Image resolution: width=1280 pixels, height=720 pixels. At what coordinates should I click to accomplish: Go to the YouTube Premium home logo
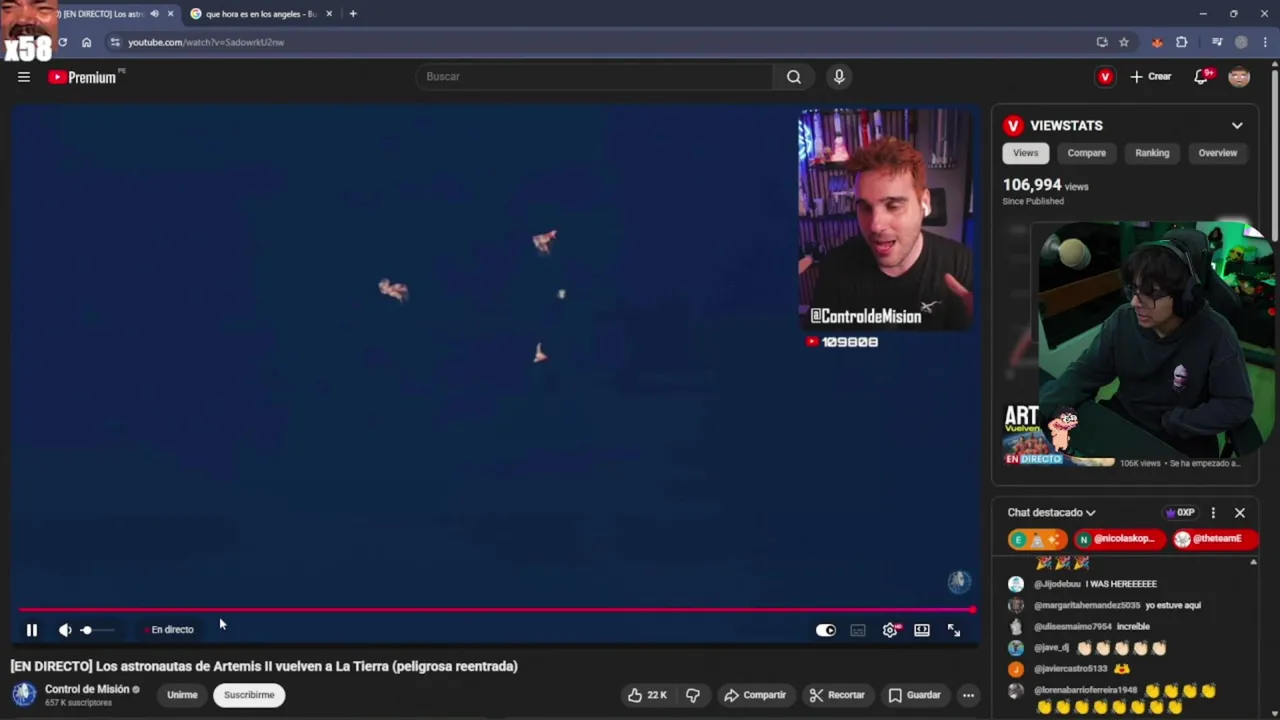tap(84, 77)
